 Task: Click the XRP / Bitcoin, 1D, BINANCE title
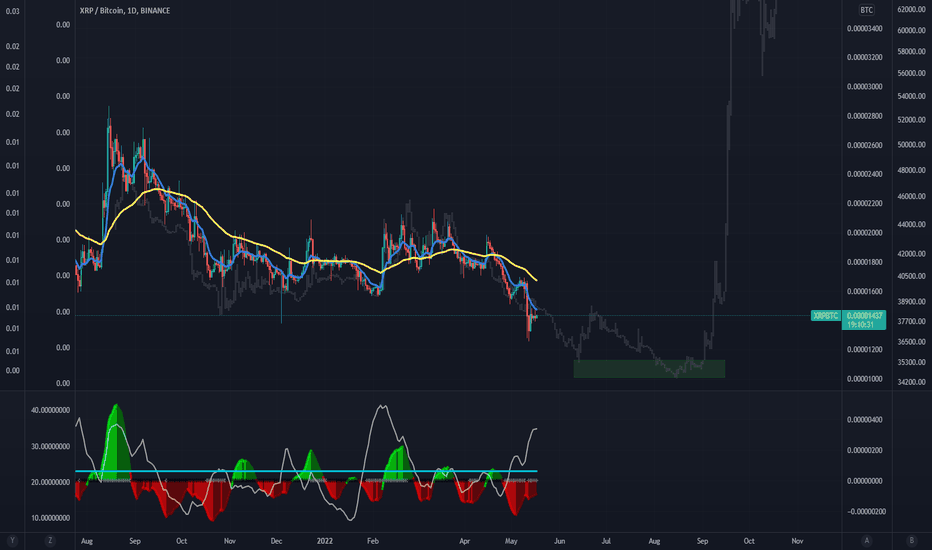click(x=125, y=11)
